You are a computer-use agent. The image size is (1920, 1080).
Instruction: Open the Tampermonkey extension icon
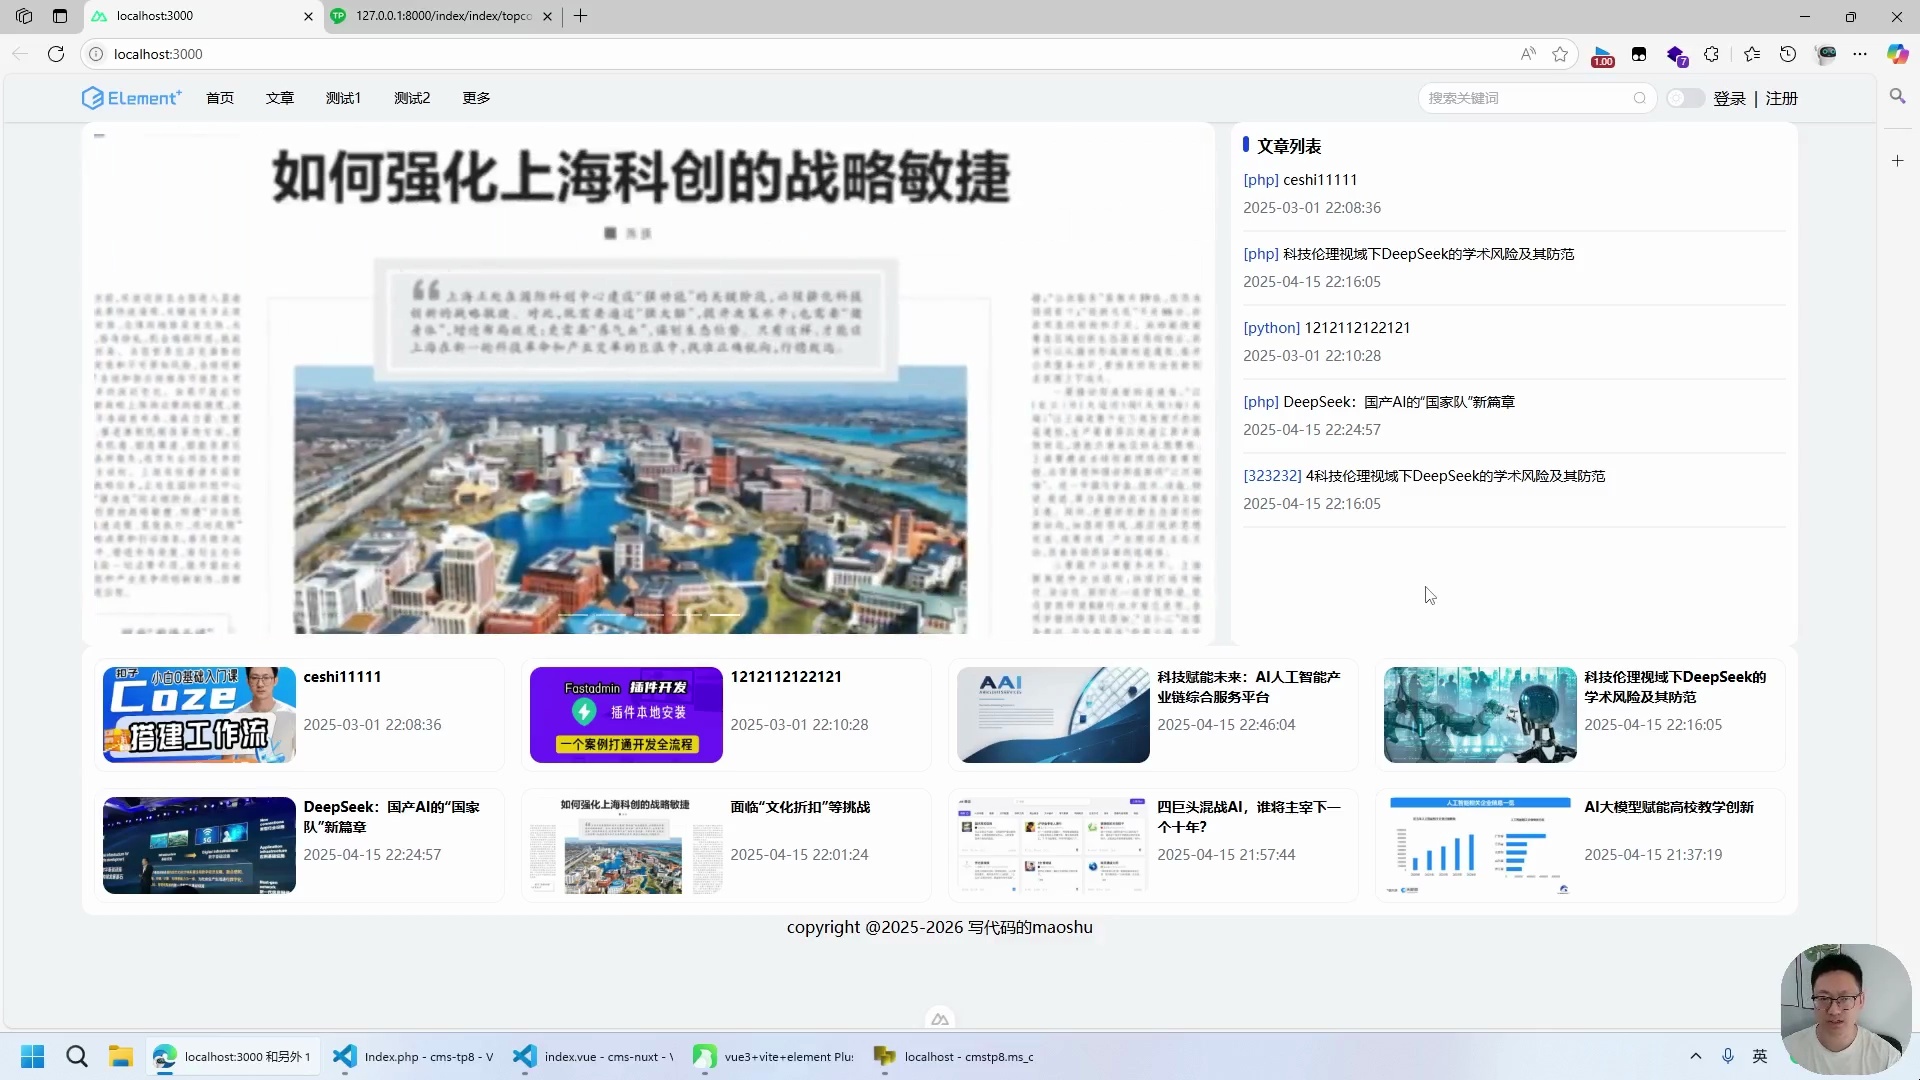[1638, 54]
